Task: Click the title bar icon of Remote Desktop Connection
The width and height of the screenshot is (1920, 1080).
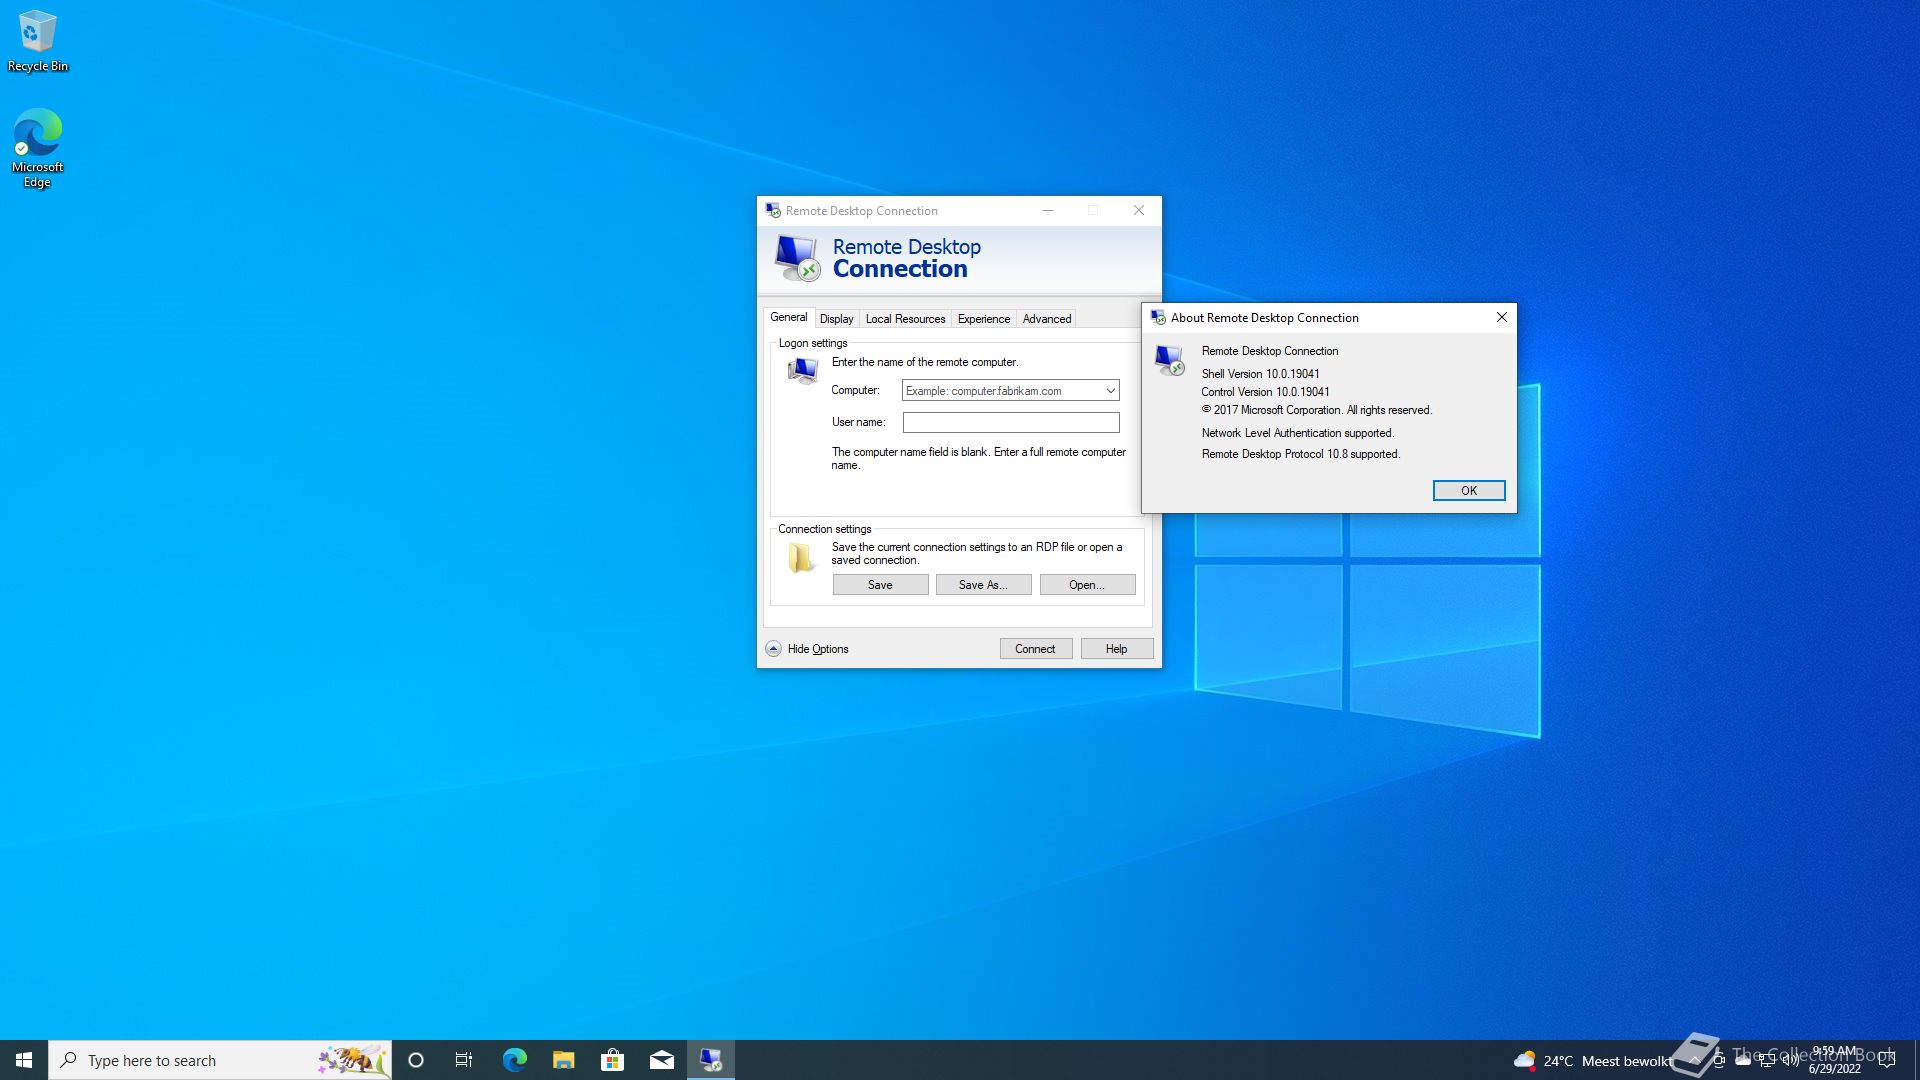Action: point(773,211)
